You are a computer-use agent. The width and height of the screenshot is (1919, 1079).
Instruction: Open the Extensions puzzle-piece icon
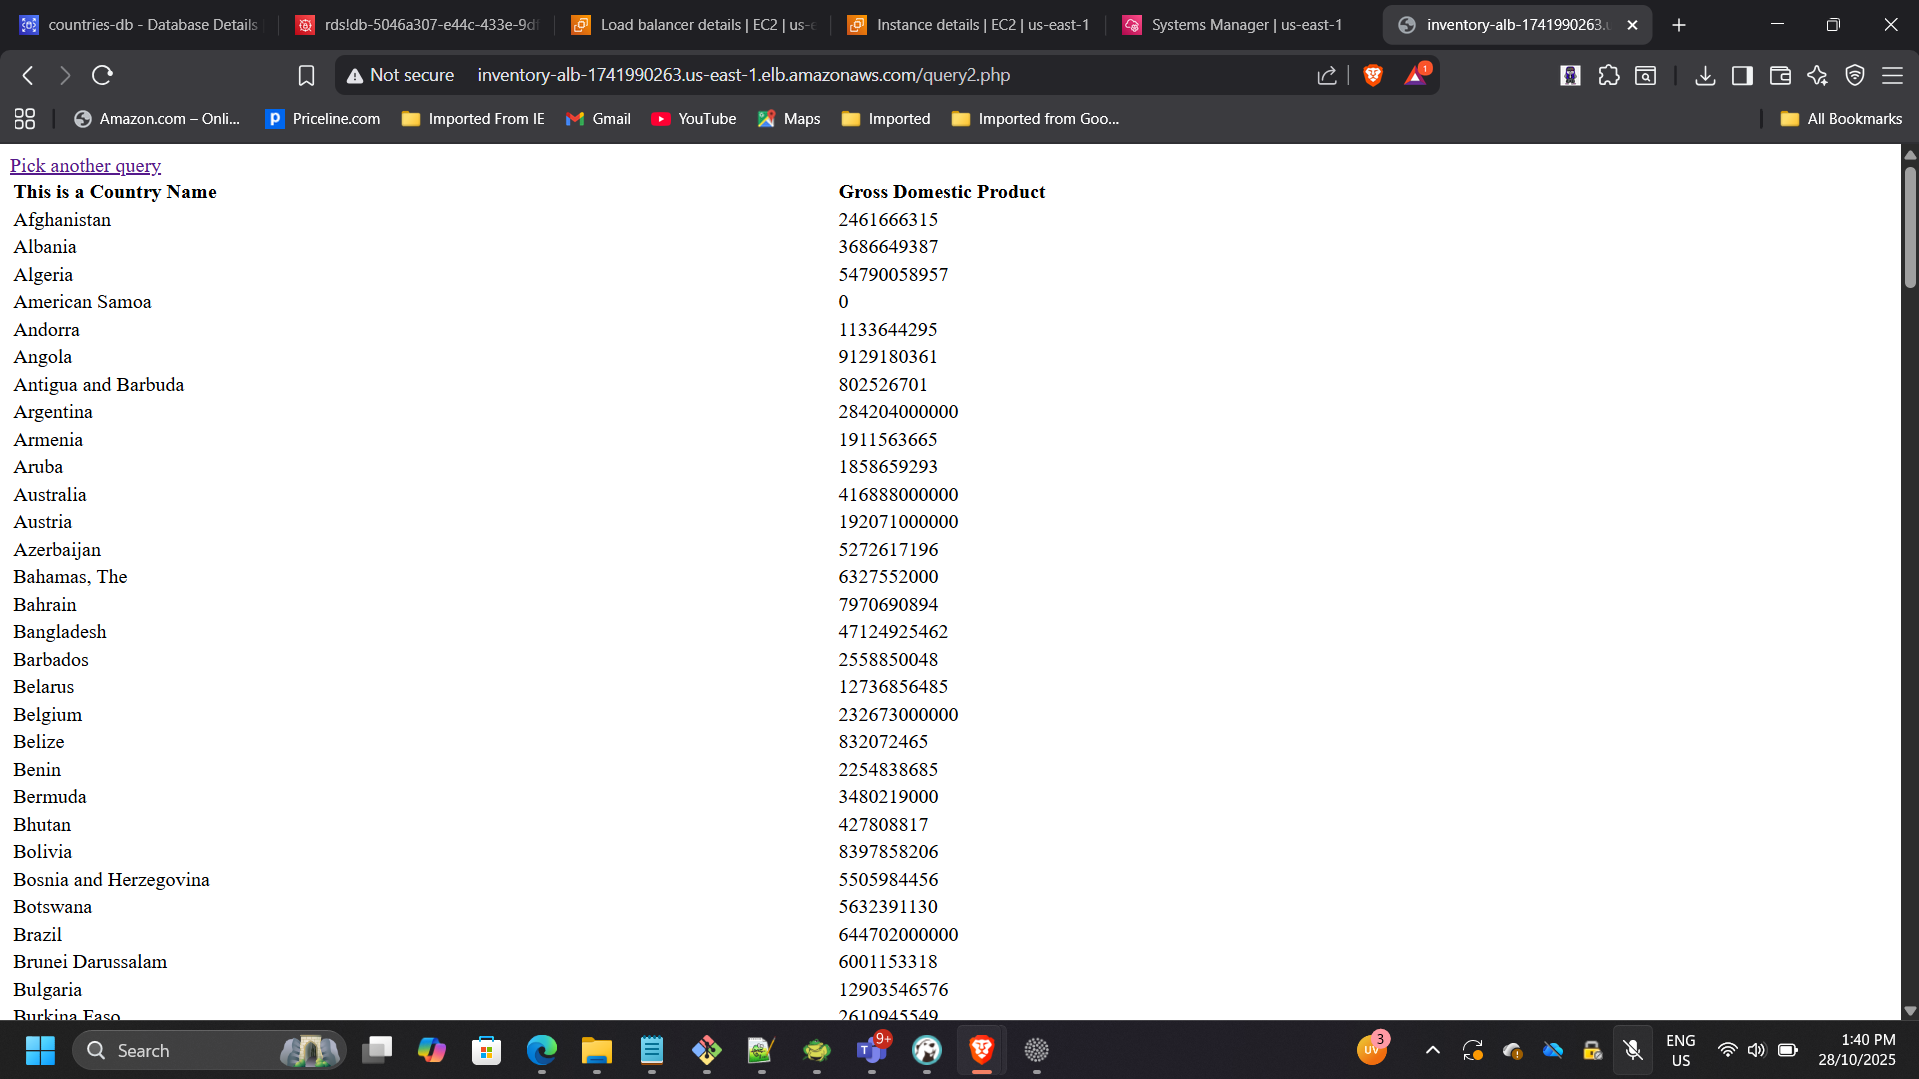pos(1608,75)
